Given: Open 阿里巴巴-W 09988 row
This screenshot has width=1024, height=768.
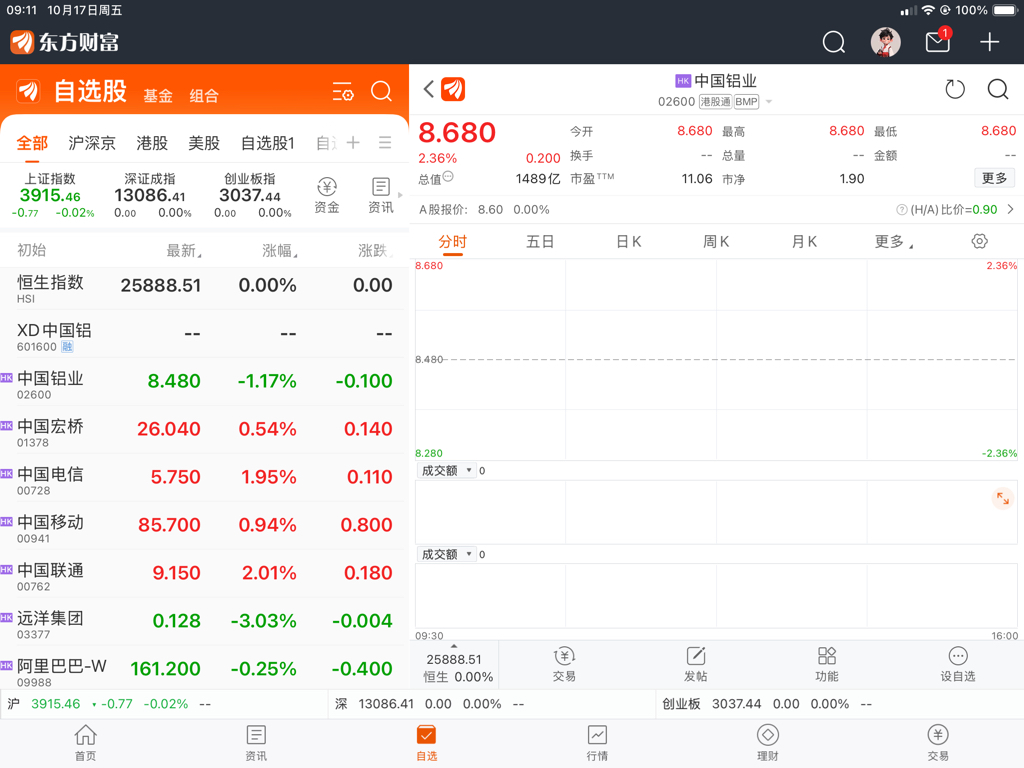Looking at the screenshot, I should pyautogui.click(x=204, y=669).
